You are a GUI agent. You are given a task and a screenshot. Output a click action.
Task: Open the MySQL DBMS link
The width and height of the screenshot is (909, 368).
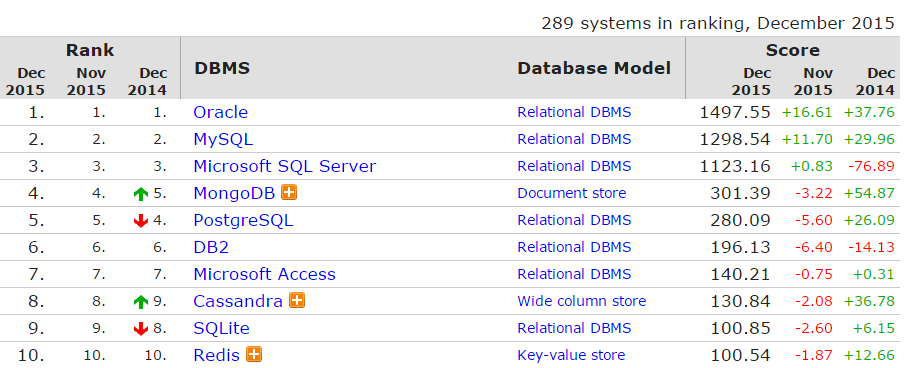(x=223, y=139)
